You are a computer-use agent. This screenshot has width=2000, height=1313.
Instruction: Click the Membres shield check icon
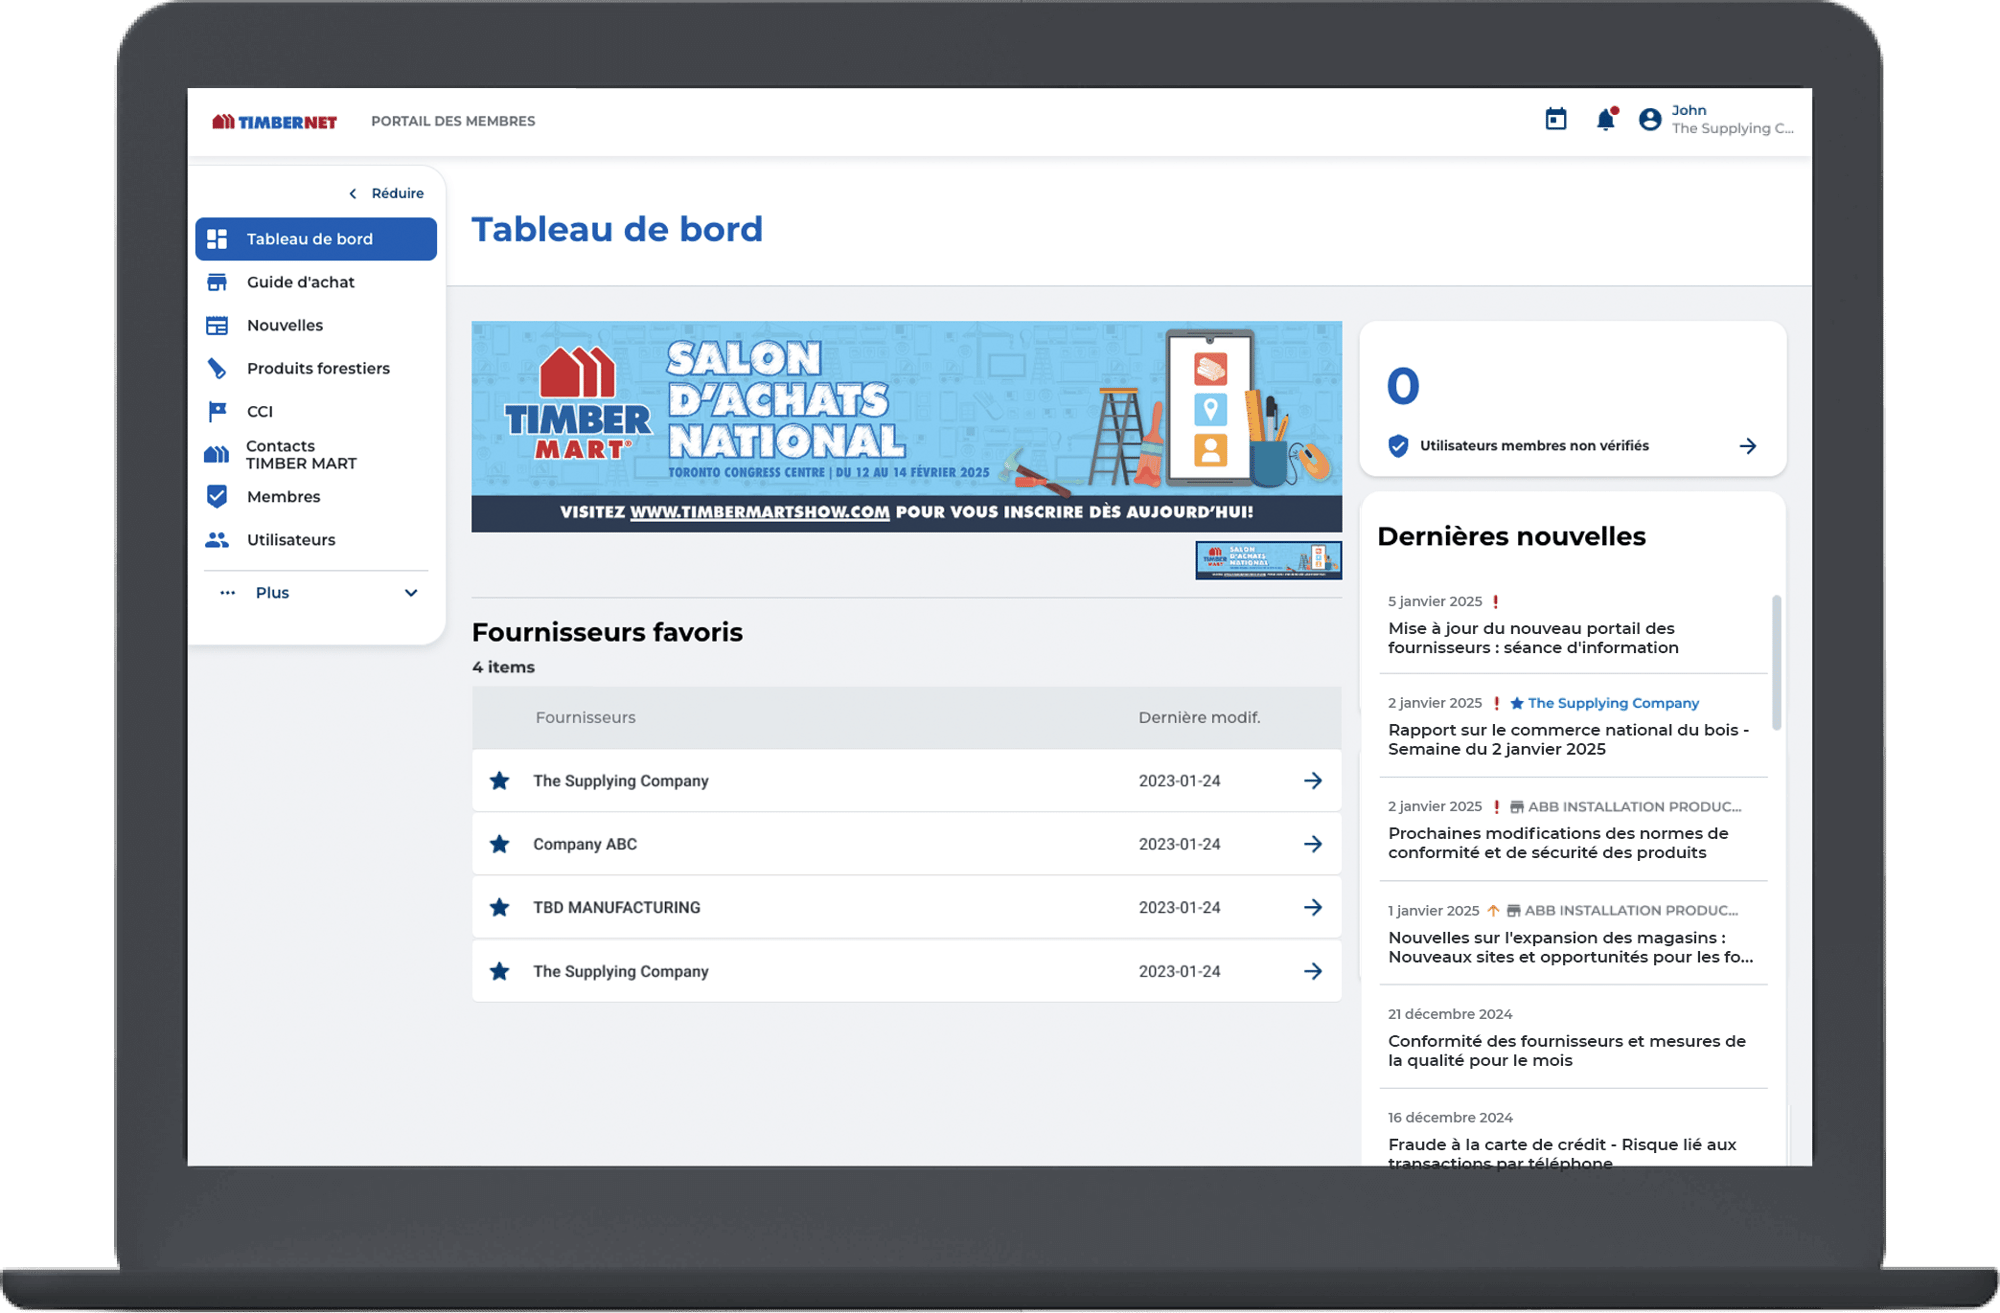(217, 496)
